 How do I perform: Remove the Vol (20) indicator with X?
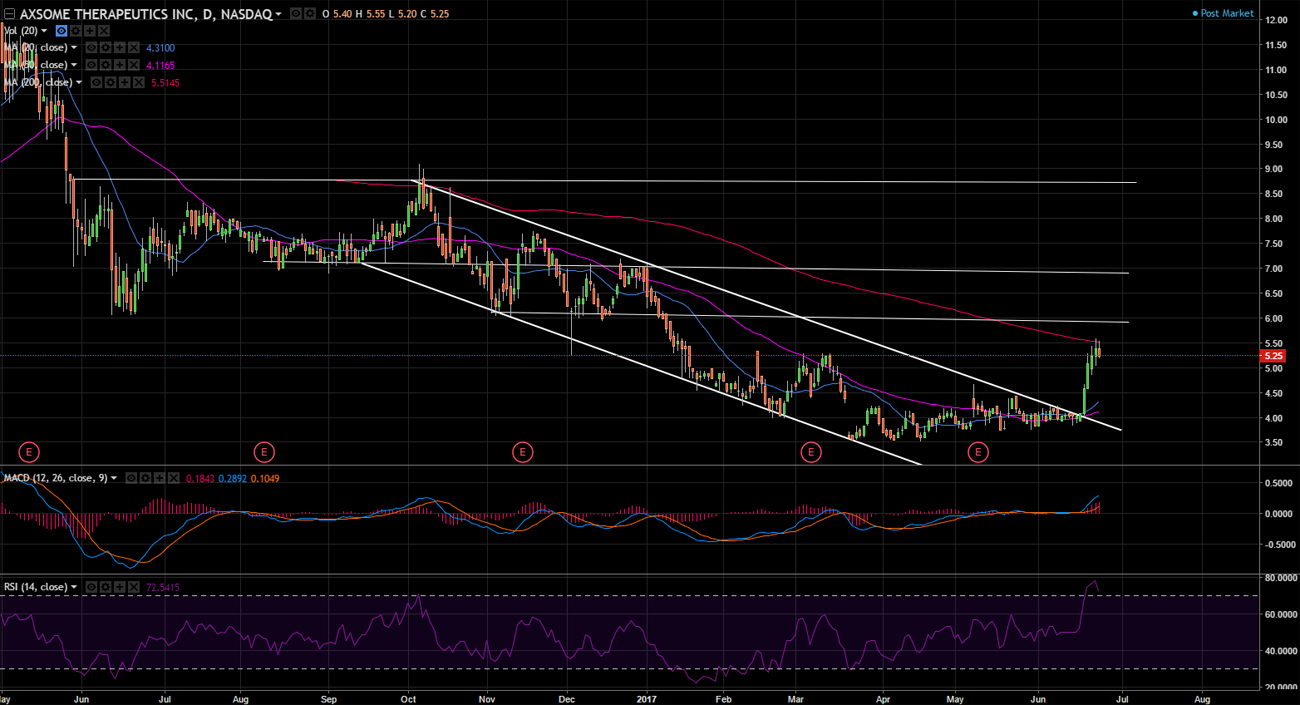click(104, 31)
